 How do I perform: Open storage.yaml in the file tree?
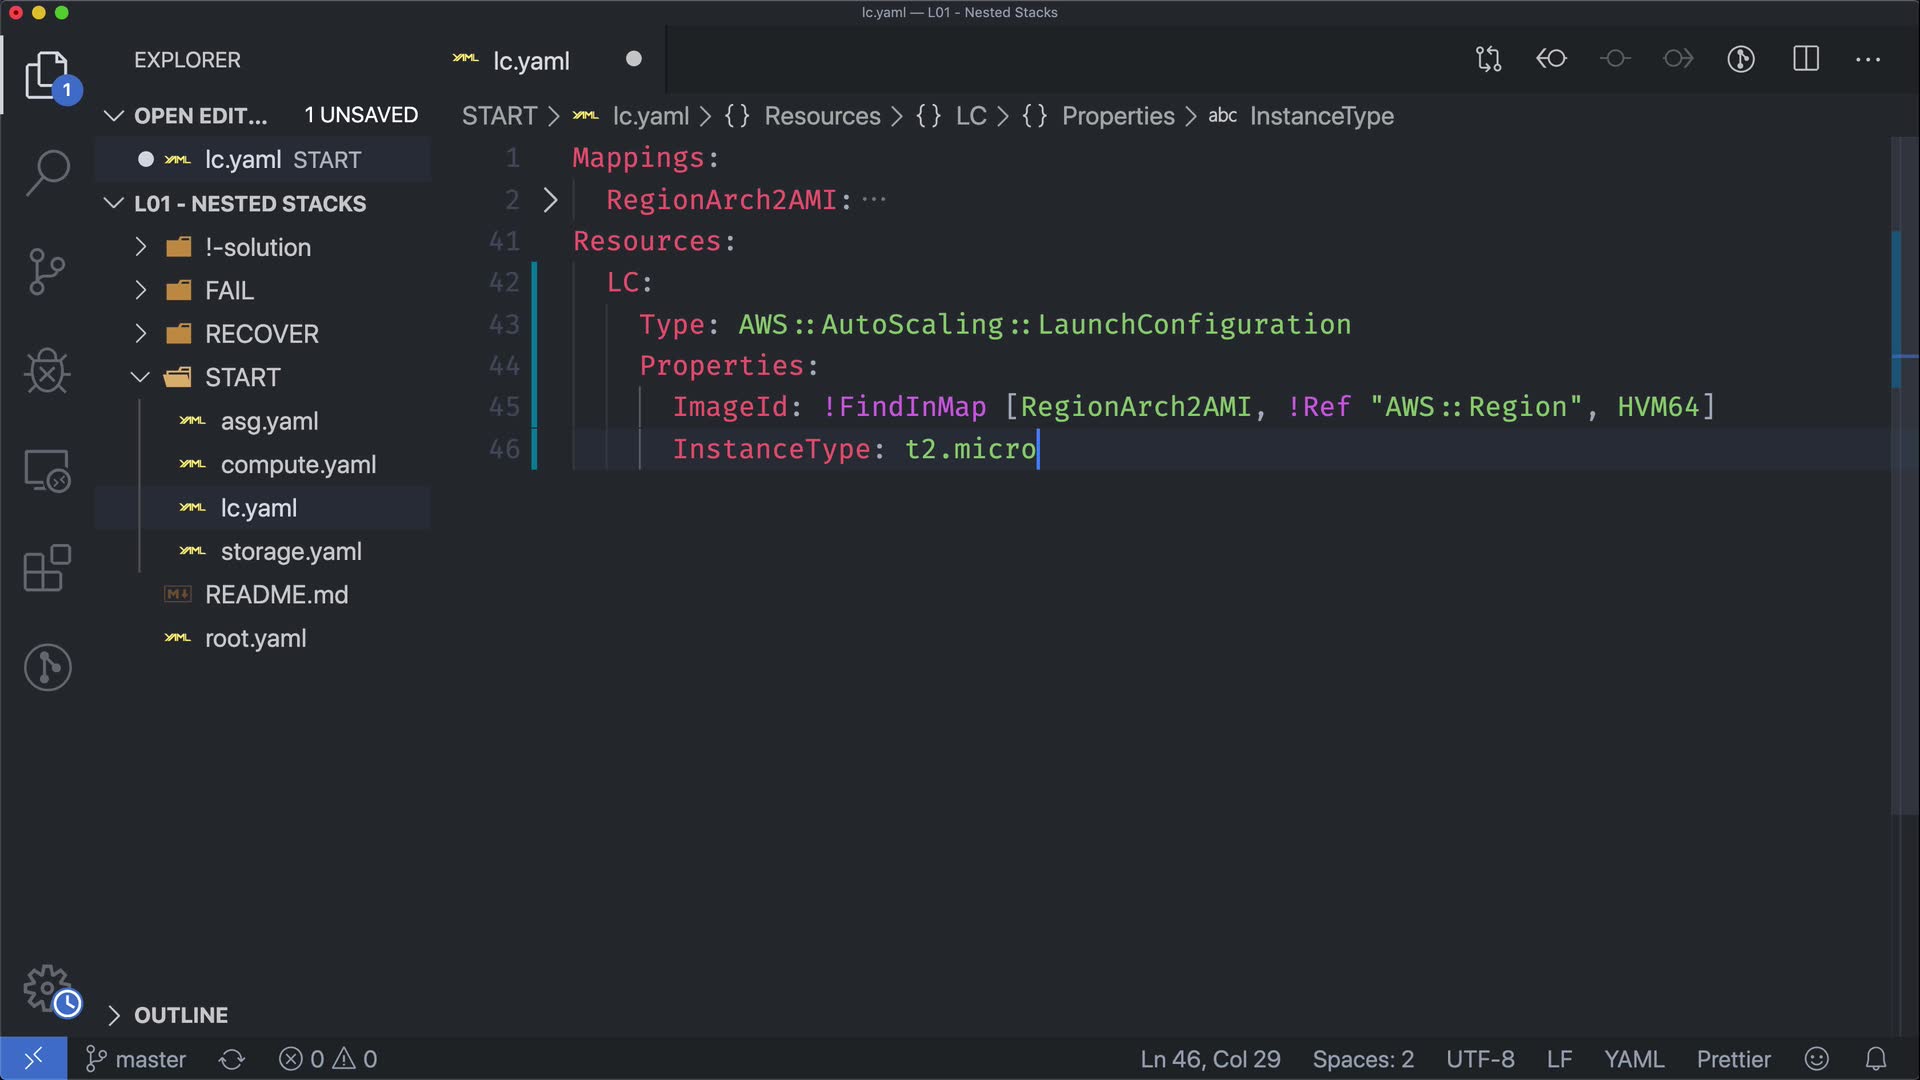(290, 552)
